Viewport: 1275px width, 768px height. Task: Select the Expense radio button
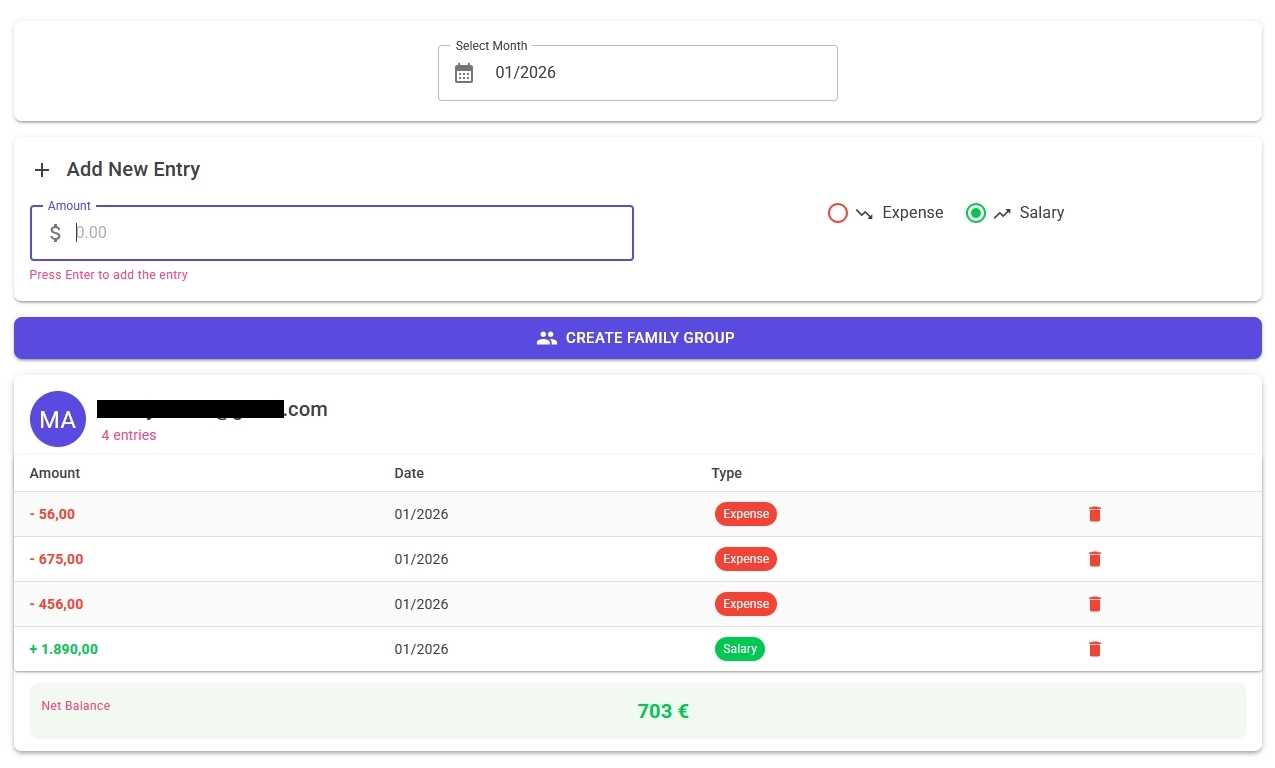click(838, 213)
